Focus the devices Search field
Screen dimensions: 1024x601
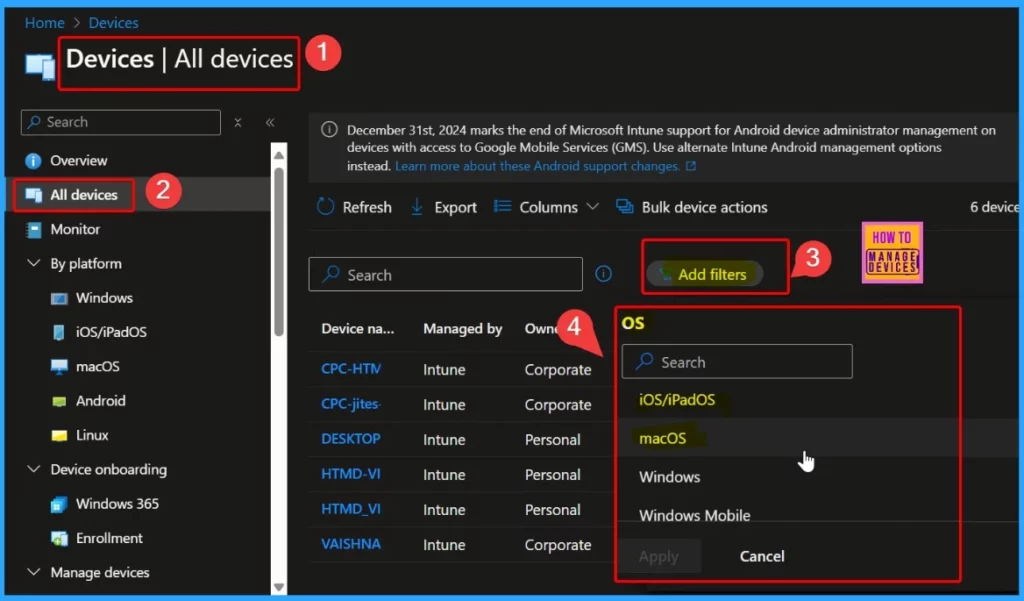coord(445,274)
